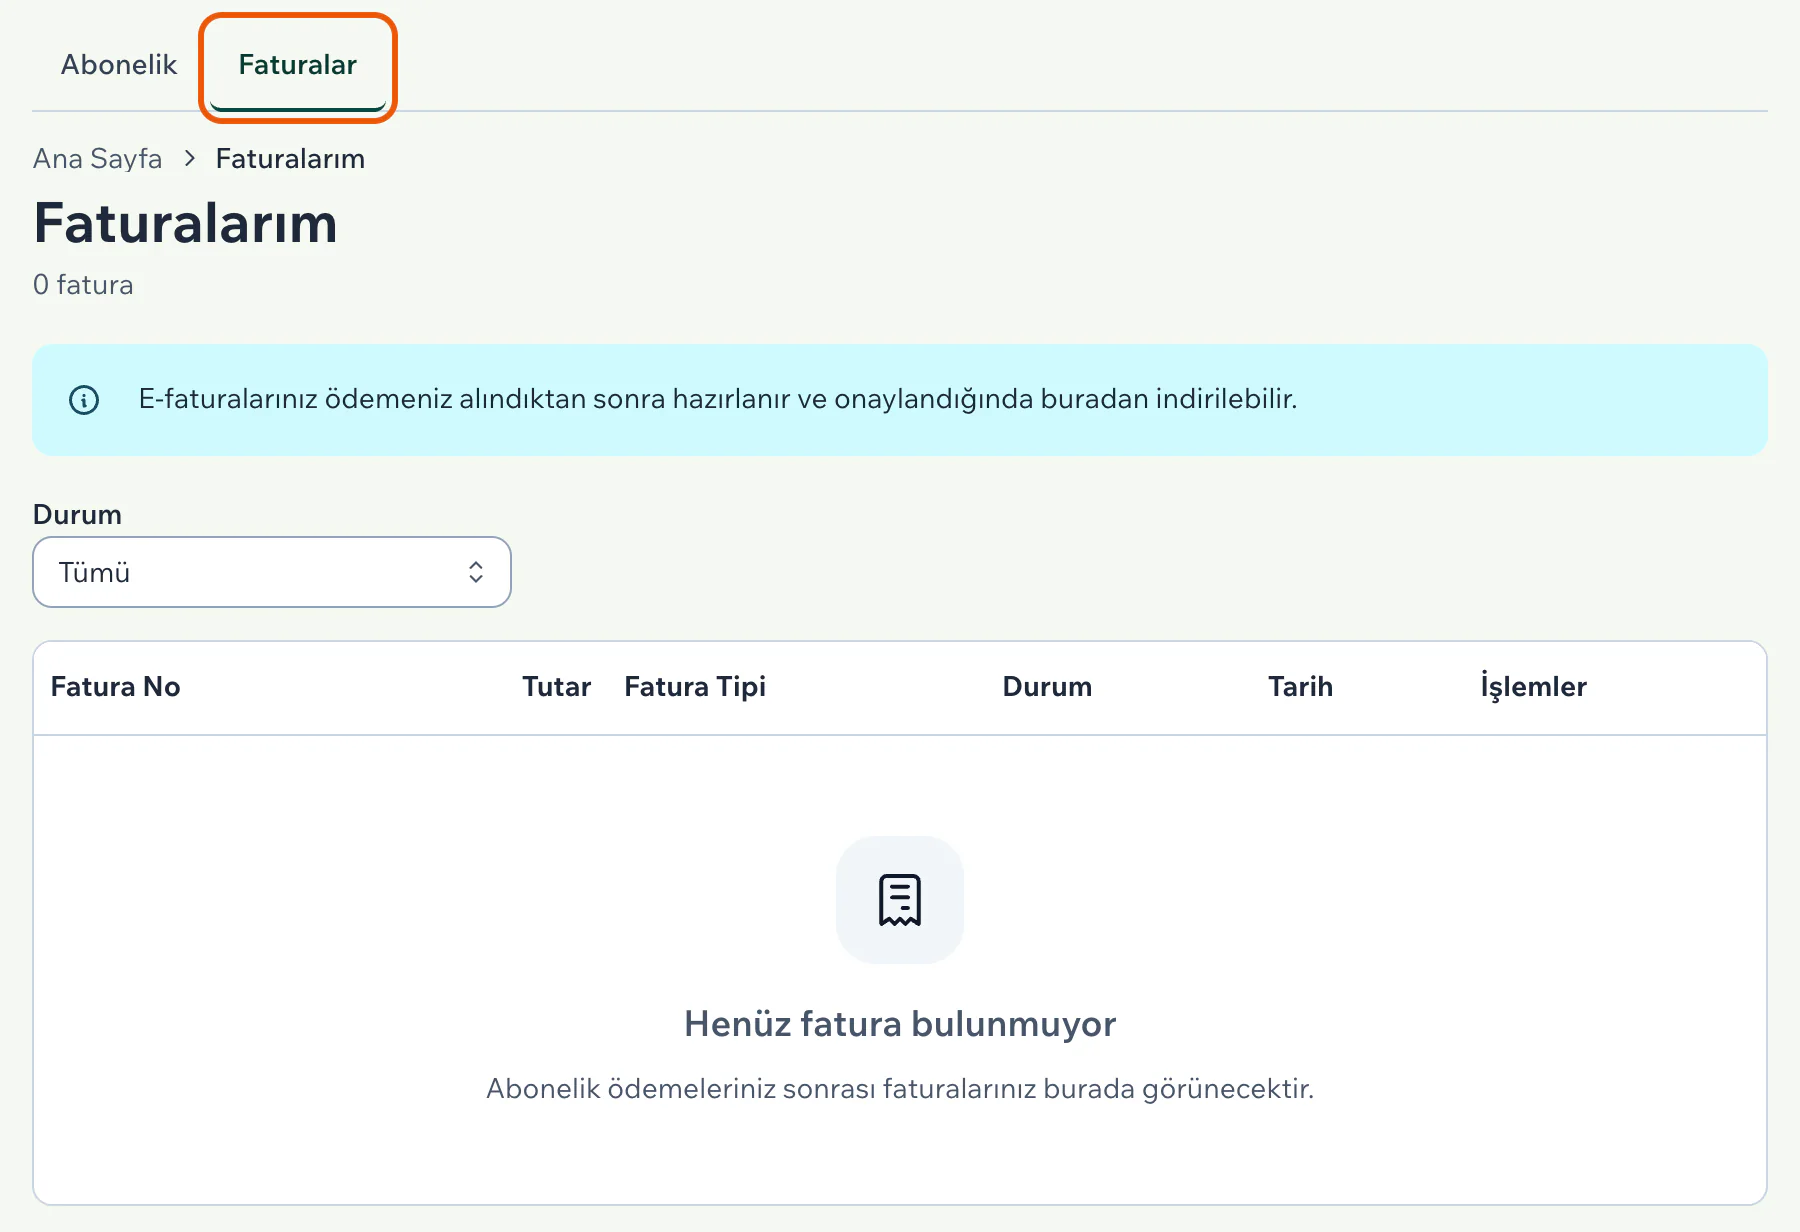Viewport: 1800px width, 1232px height.
Task: Select the Faturalar tab
Action: coord(297,65)
